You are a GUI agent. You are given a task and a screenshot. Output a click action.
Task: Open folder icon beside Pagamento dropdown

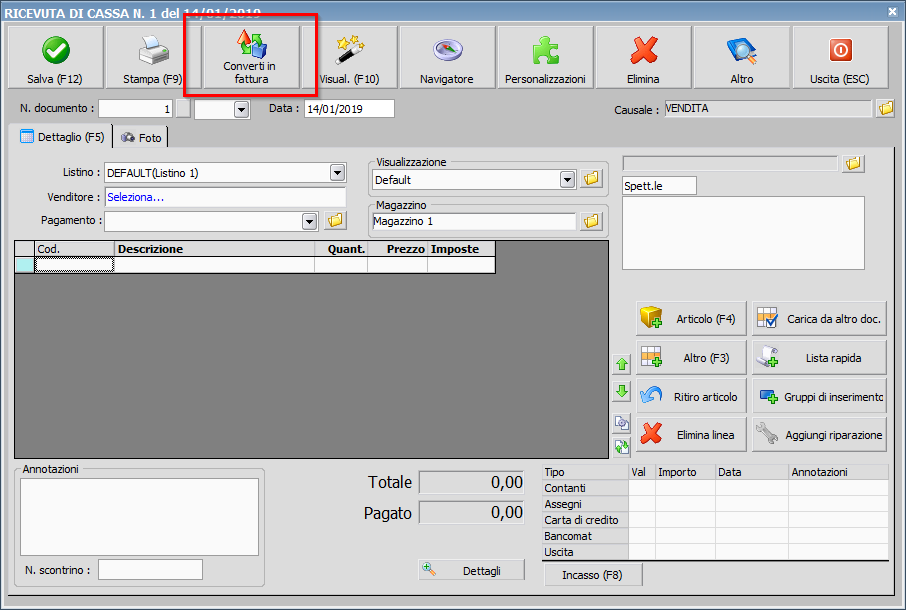pyautogui.click(x=335, y=221)
